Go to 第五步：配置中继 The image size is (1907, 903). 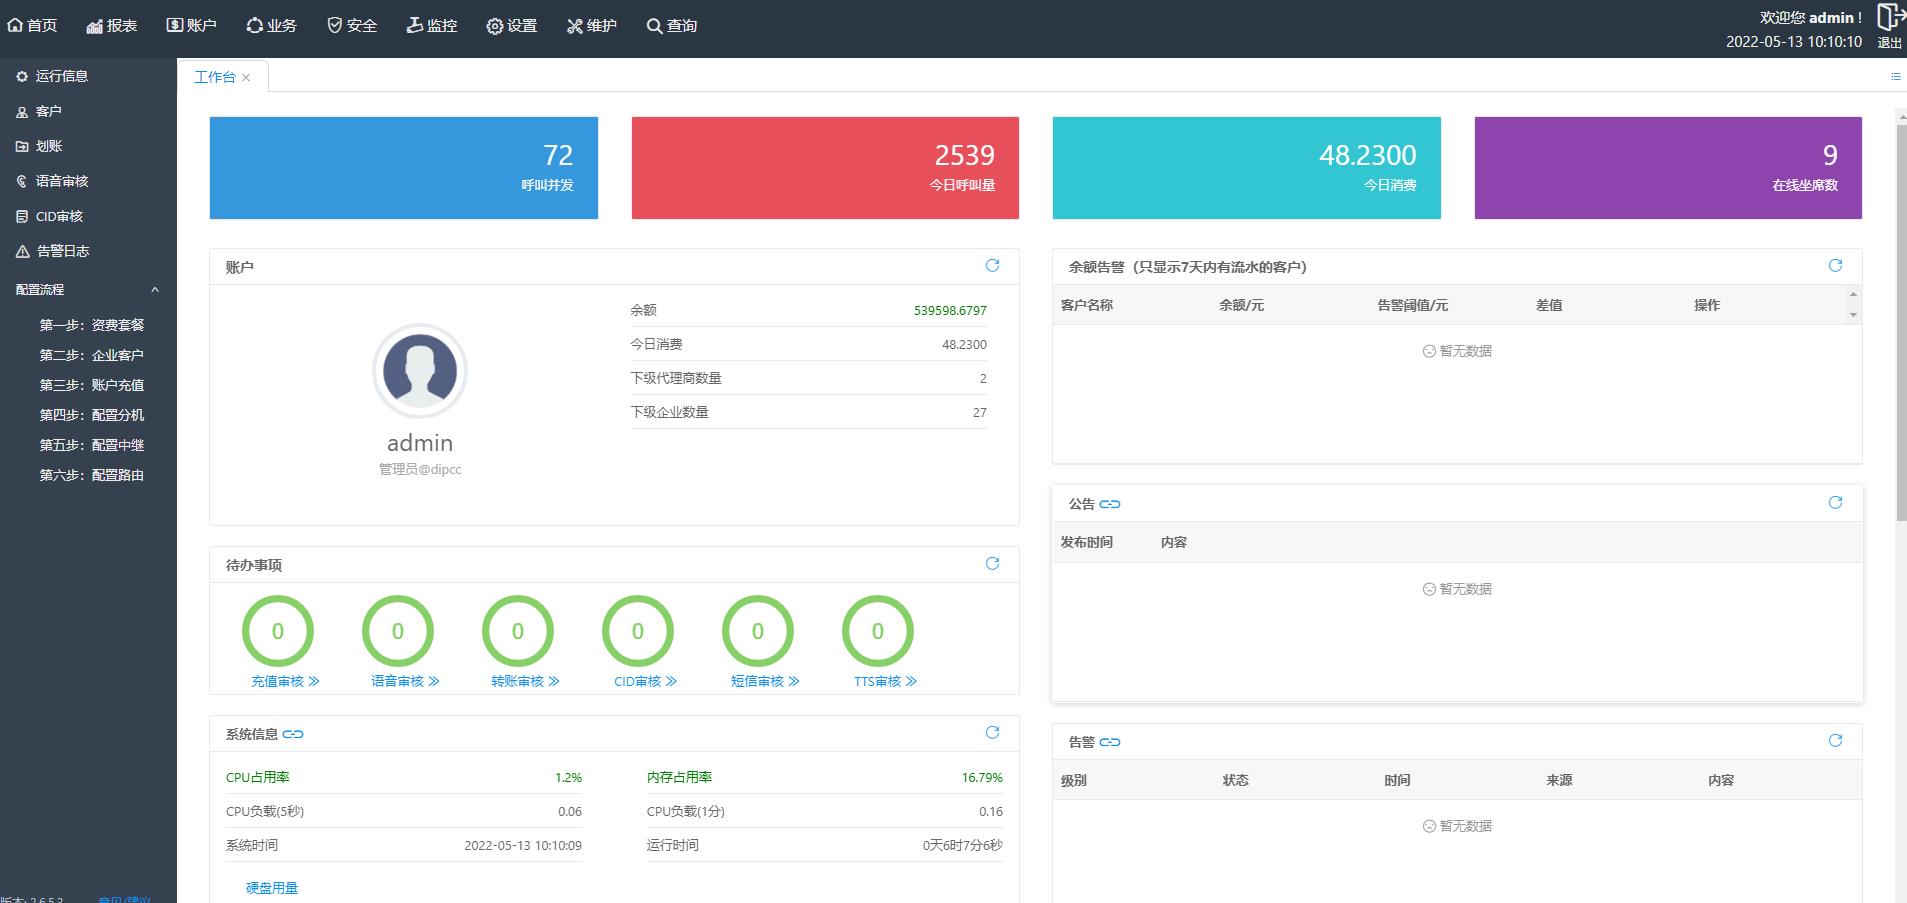92,445
